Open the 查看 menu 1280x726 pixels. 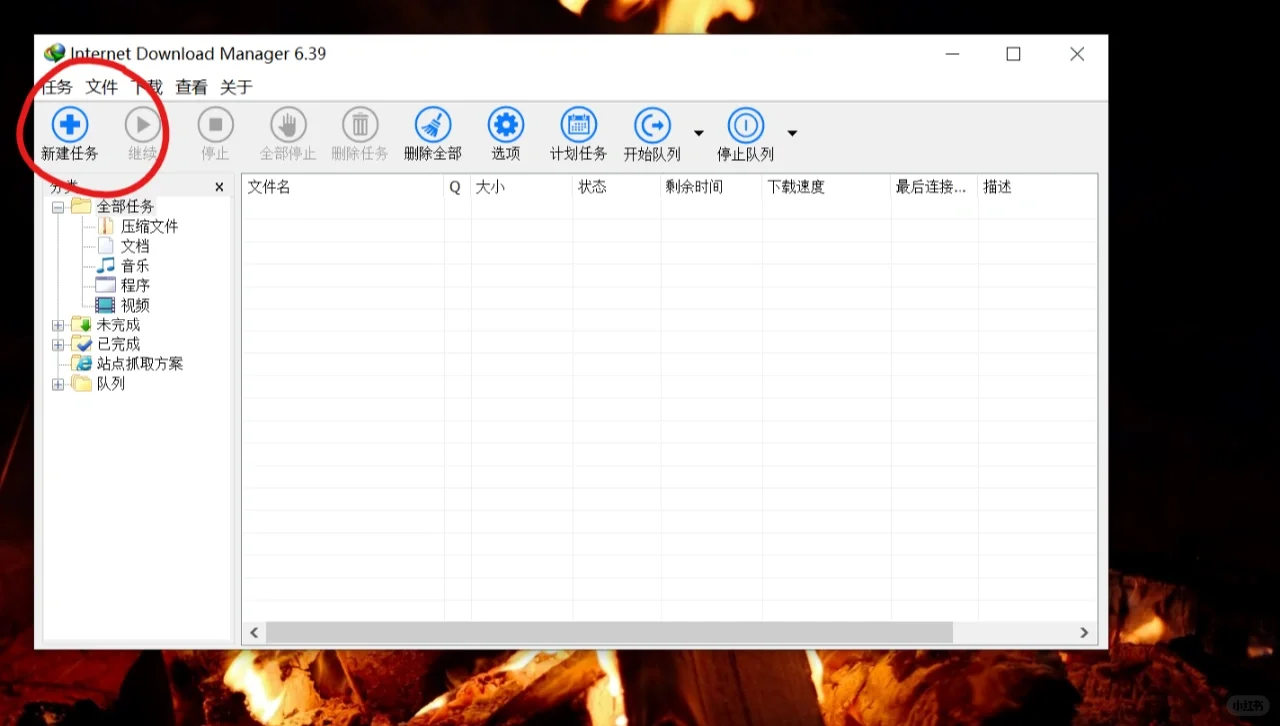(x=190, y=87)
